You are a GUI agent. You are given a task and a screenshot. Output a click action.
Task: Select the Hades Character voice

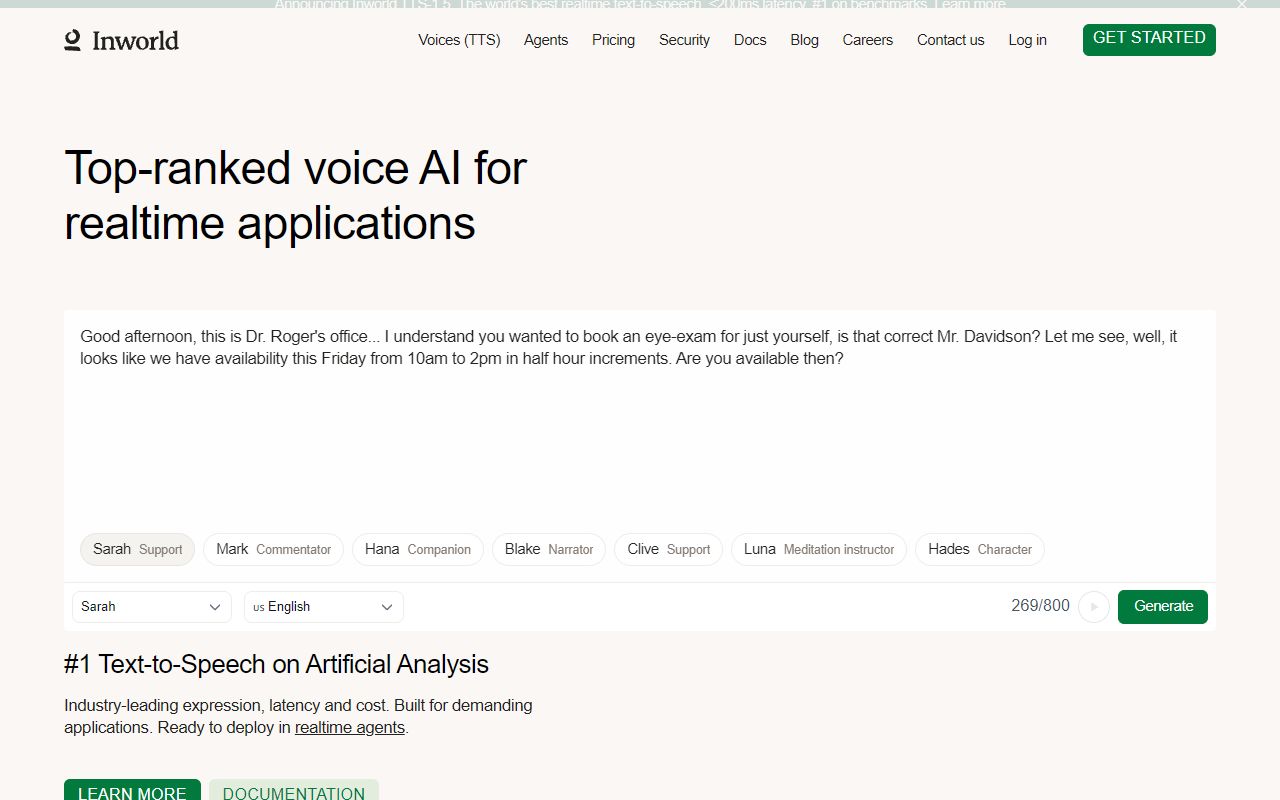979,549
